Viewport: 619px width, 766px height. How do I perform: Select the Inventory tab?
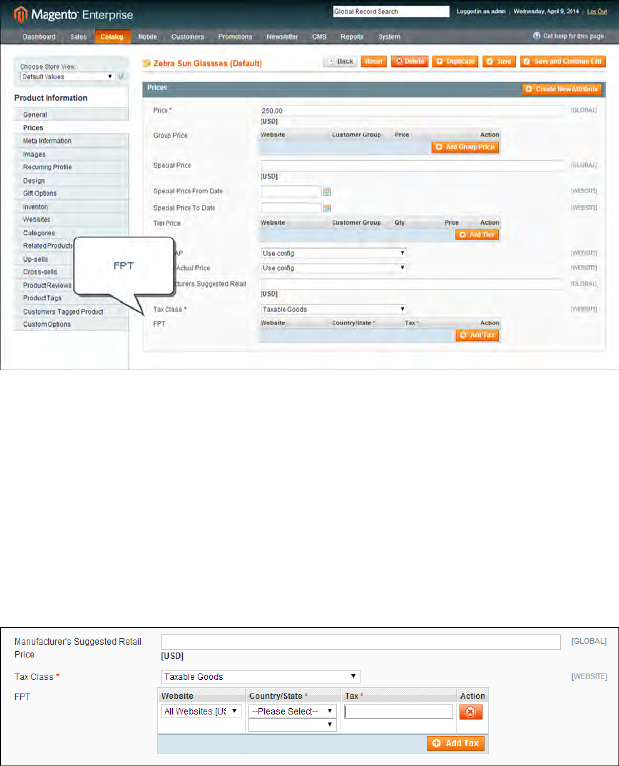coord(71,207)
